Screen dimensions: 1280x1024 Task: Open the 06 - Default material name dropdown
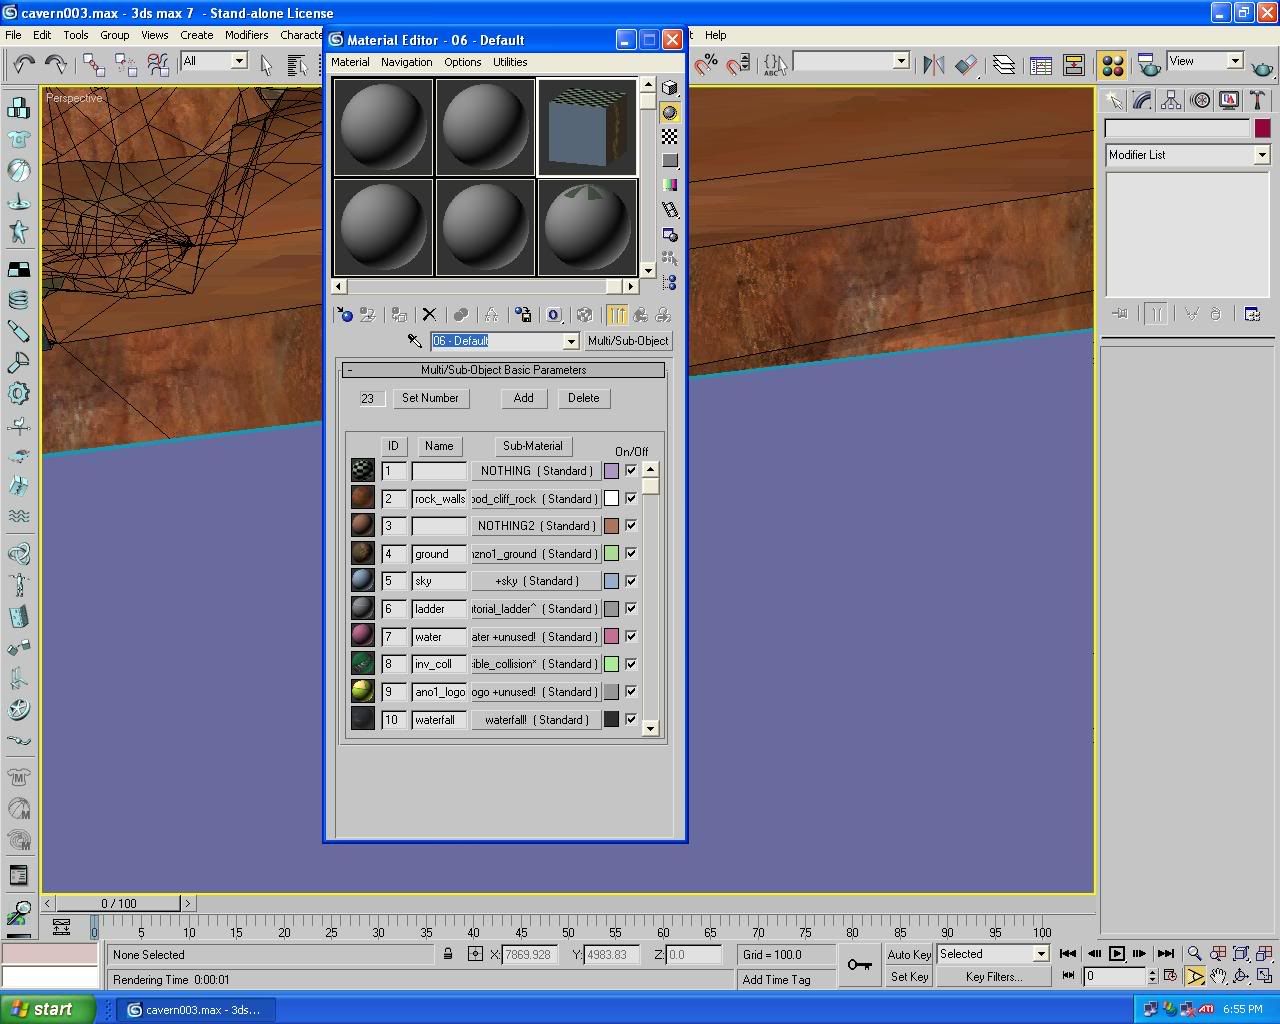tap(571, 341)
